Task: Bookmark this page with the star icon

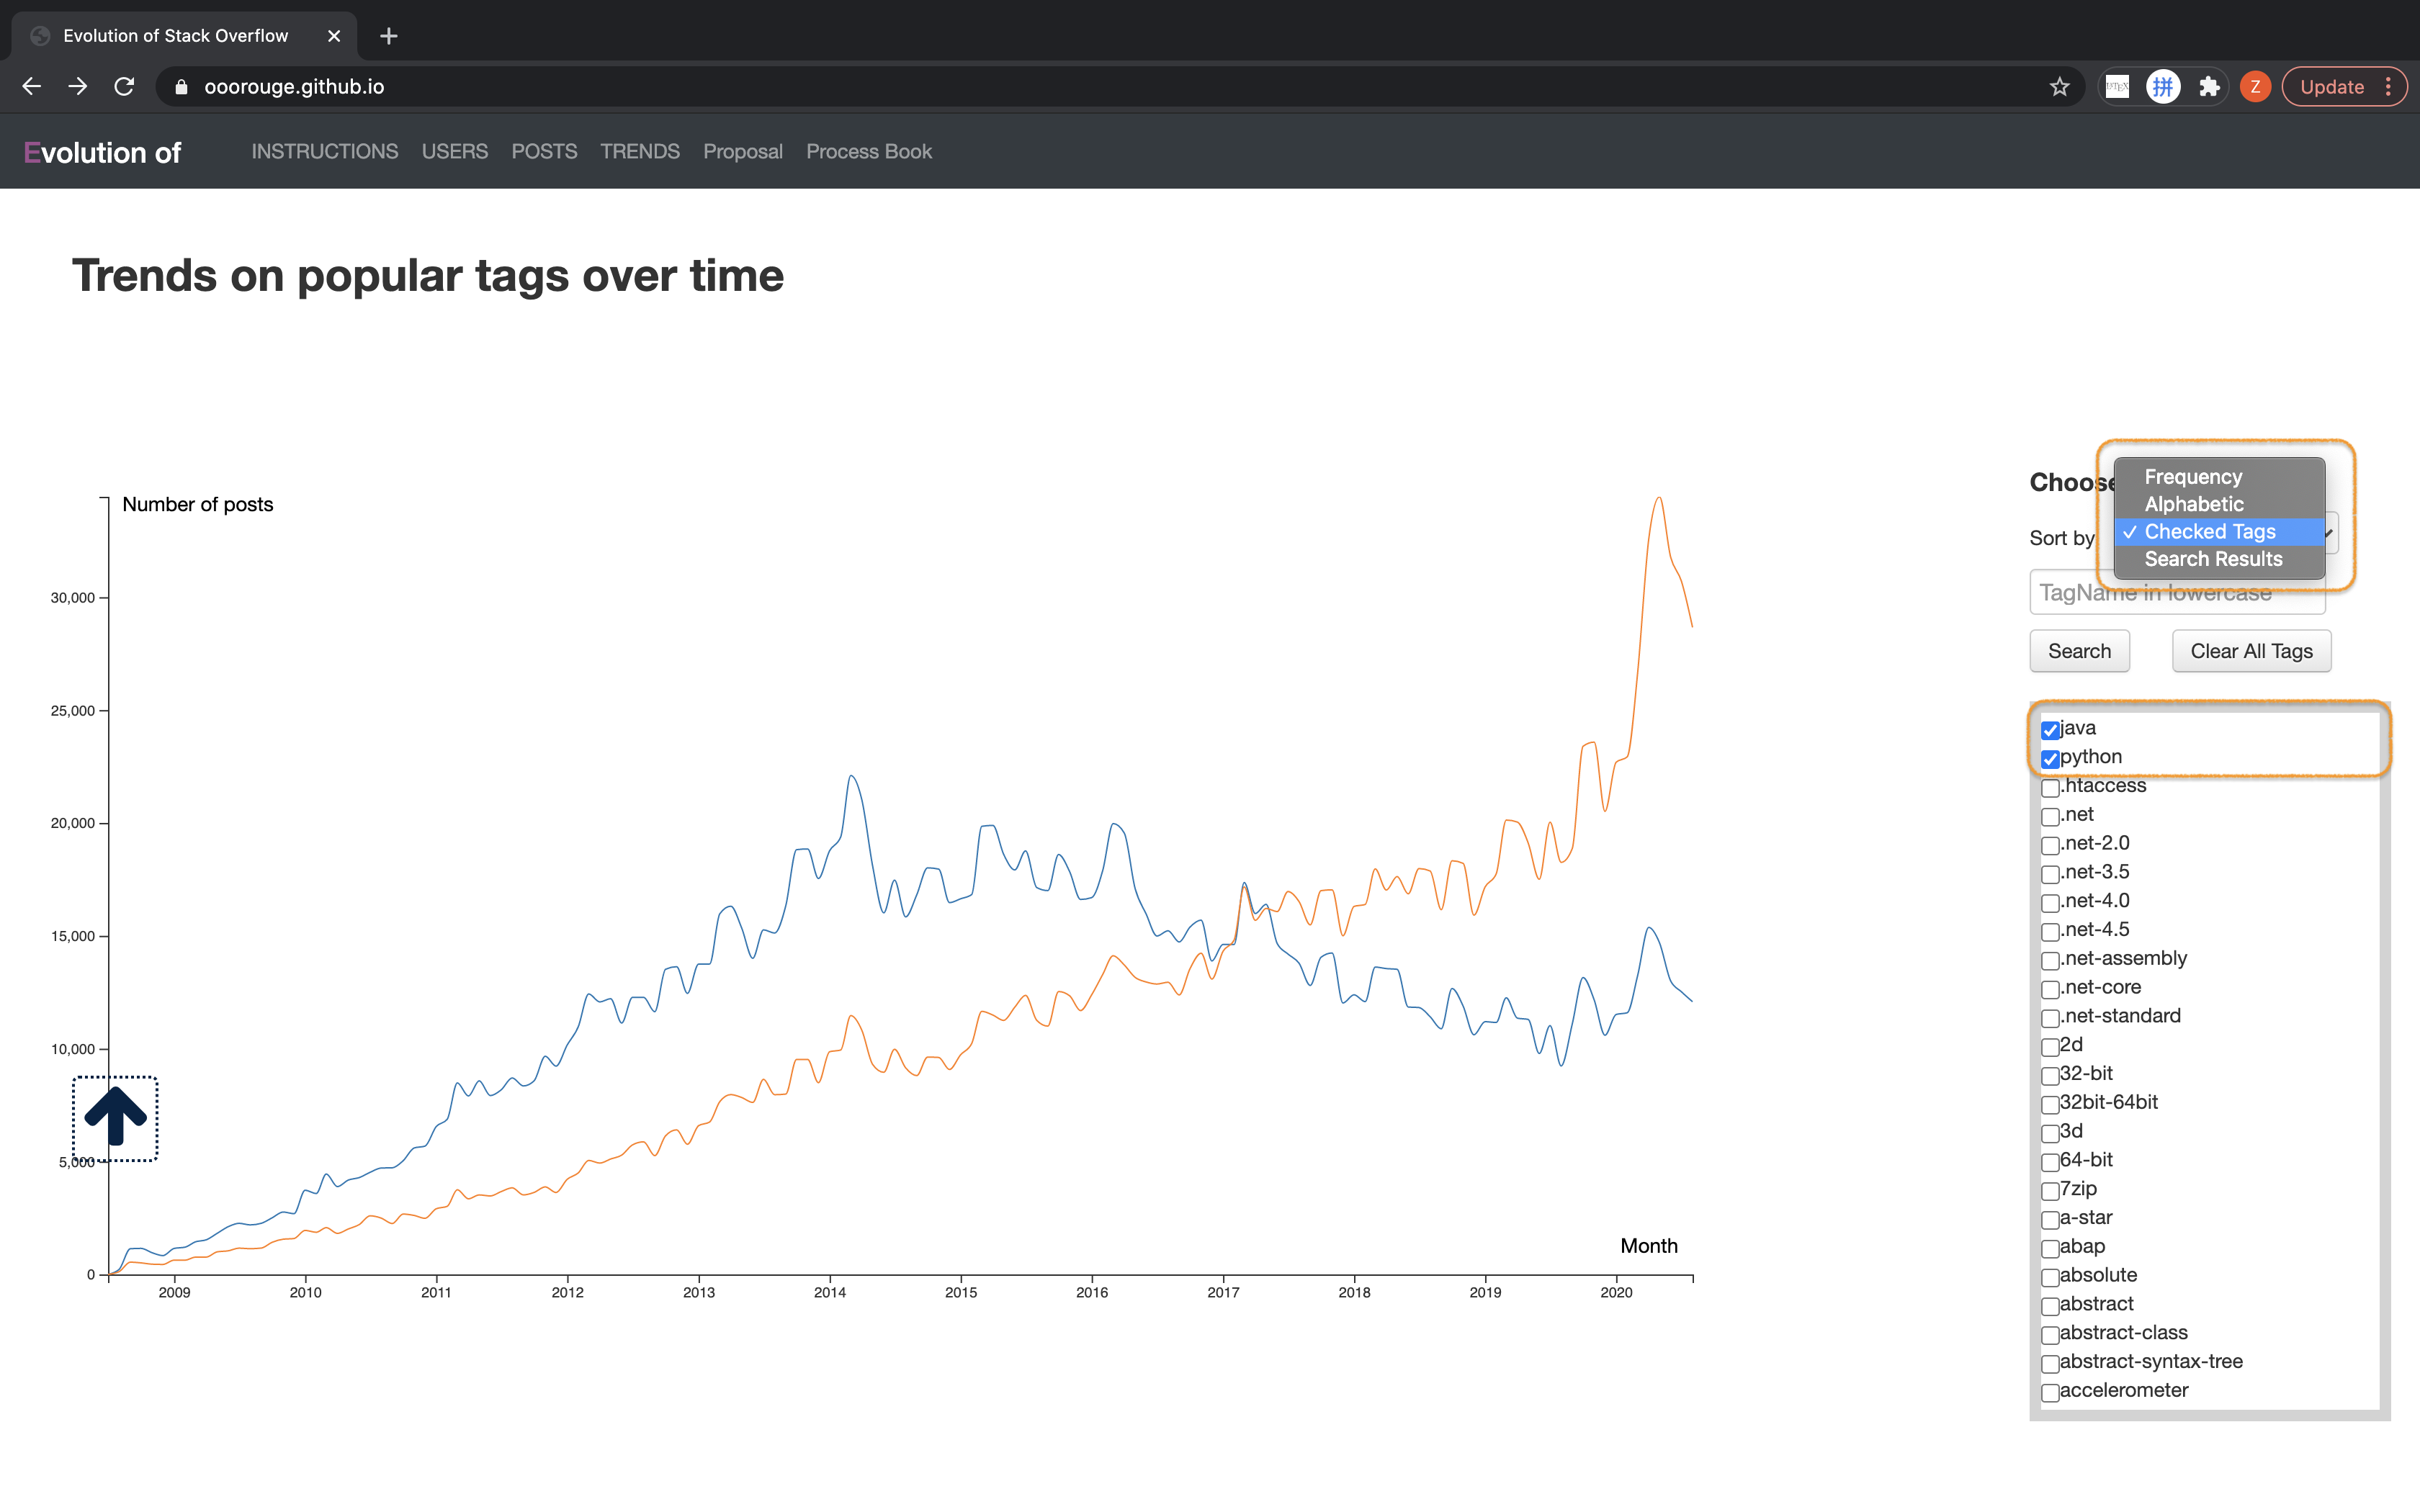Action: (x=2059, y=87)
